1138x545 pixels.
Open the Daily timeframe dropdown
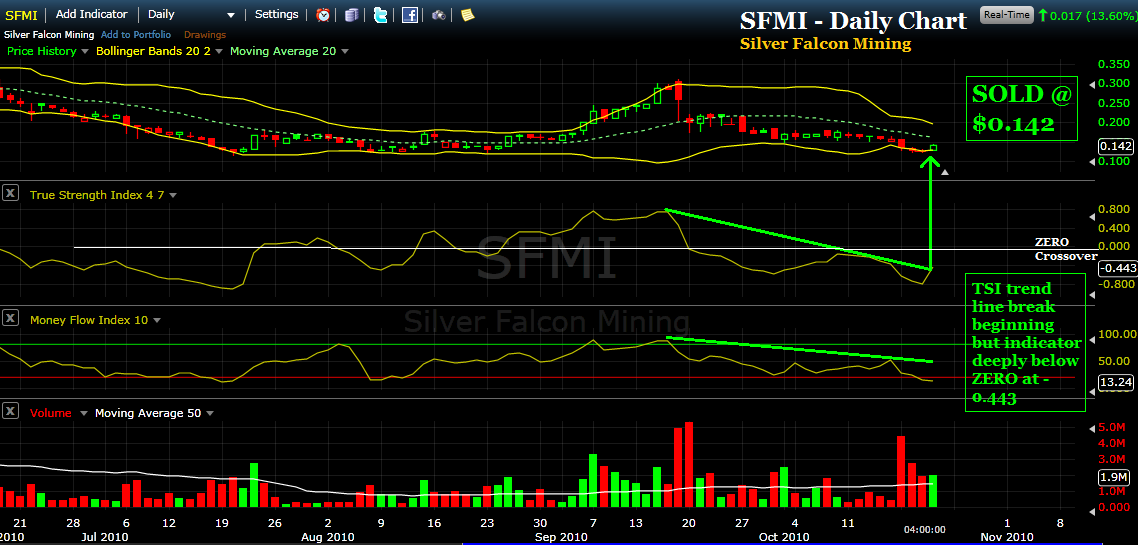pyautogui.click(x=192, y=15)
